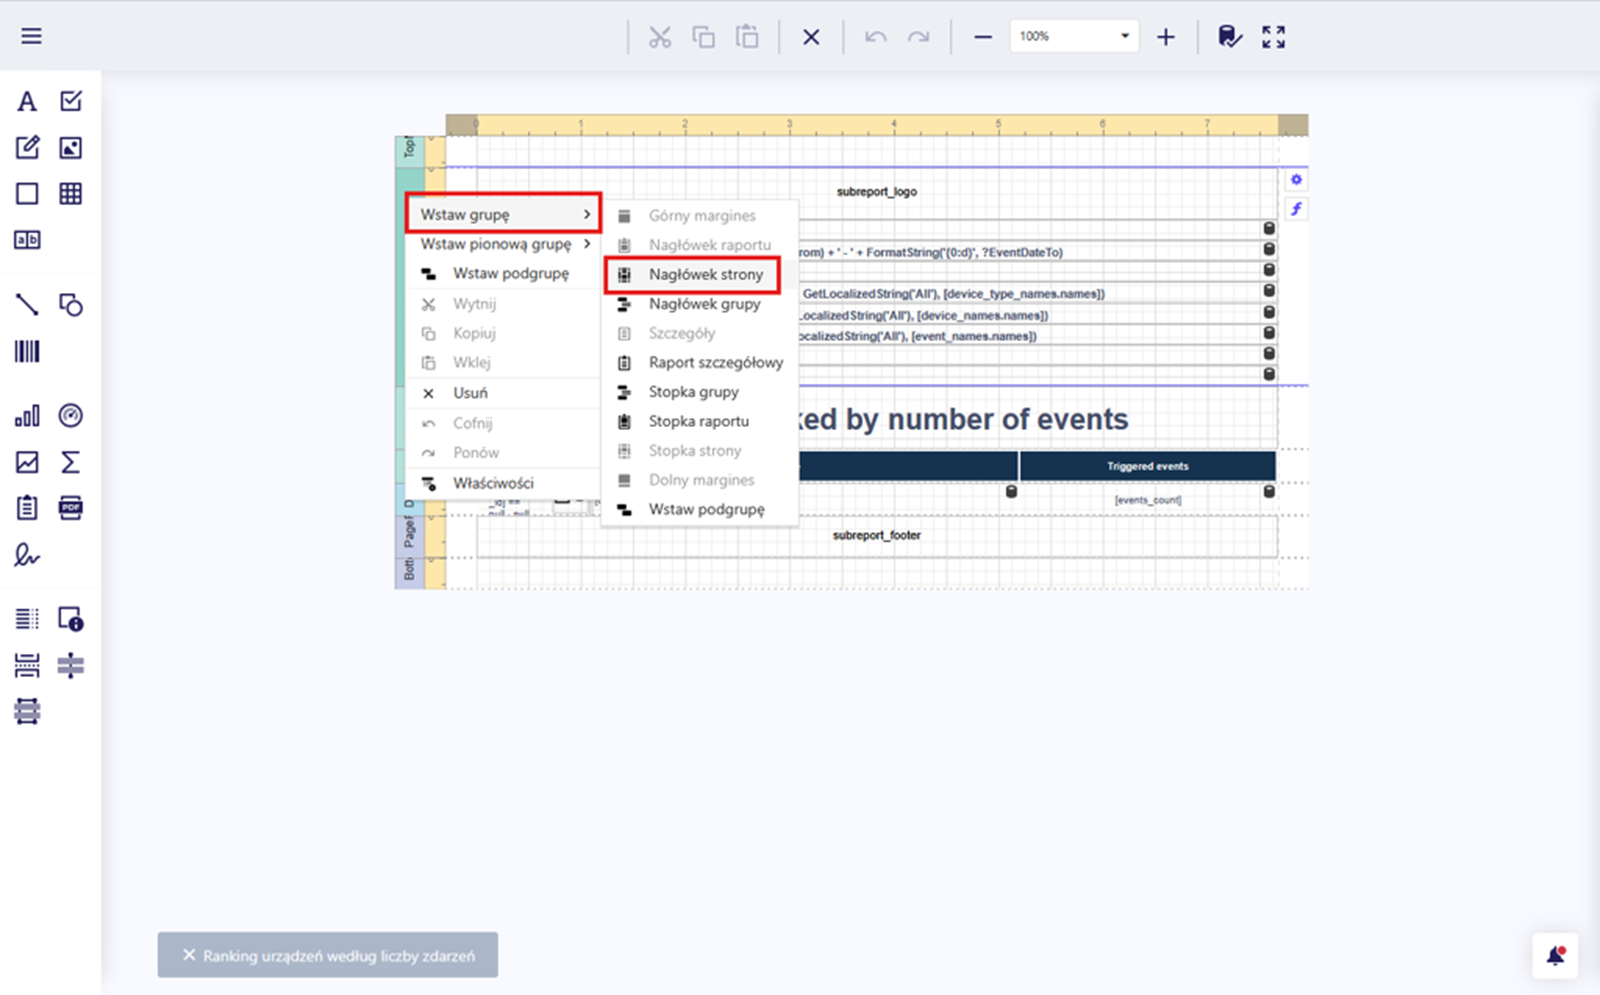
Task: Select the Signature tool
Action: click(27, 555)
